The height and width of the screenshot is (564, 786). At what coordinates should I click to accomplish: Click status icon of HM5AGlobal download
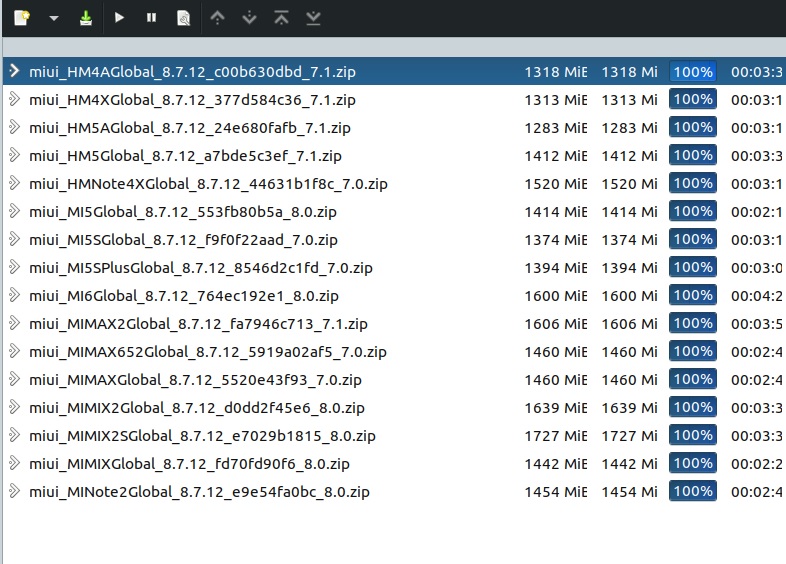15,127
